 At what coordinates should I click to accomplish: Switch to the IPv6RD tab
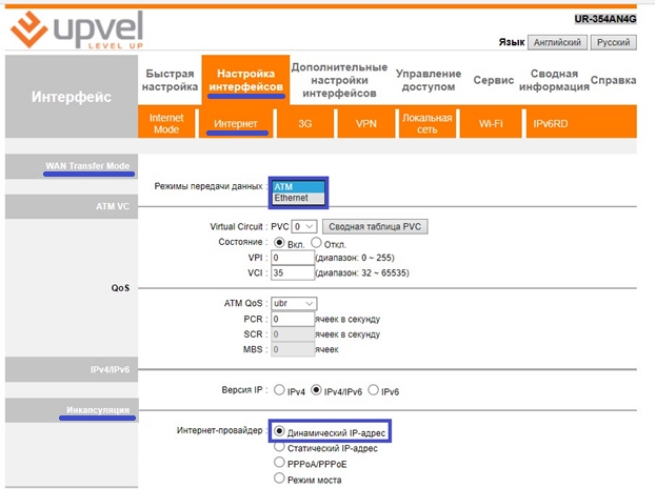click(x=553, y=124)
